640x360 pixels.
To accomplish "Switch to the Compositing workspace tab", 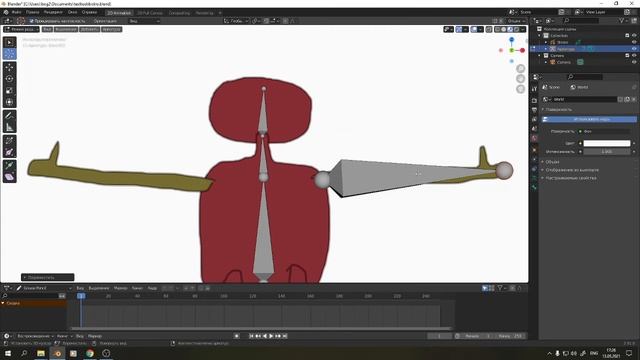I will point(179,13).
